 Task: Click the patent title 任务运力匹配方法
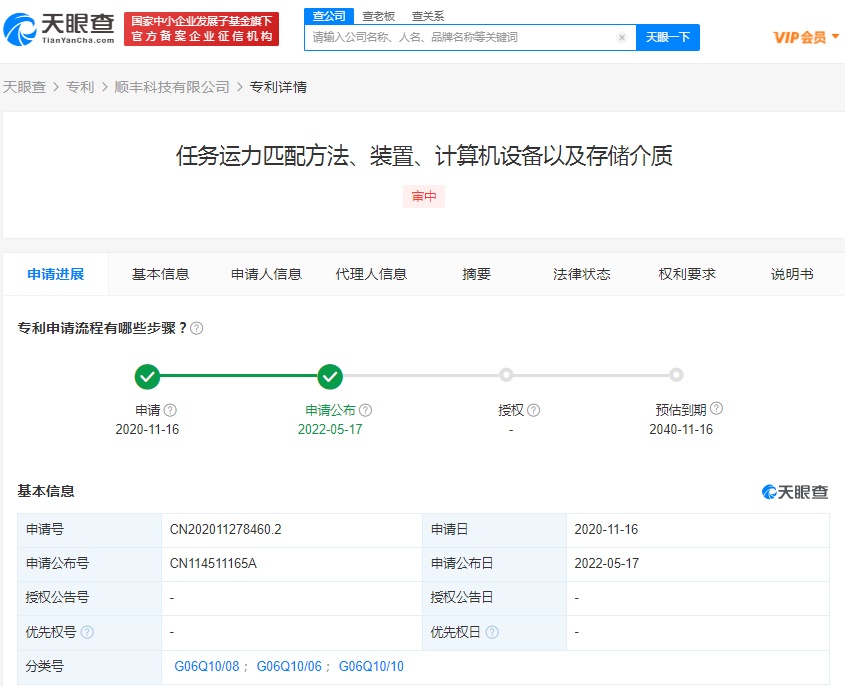[424, 156]
